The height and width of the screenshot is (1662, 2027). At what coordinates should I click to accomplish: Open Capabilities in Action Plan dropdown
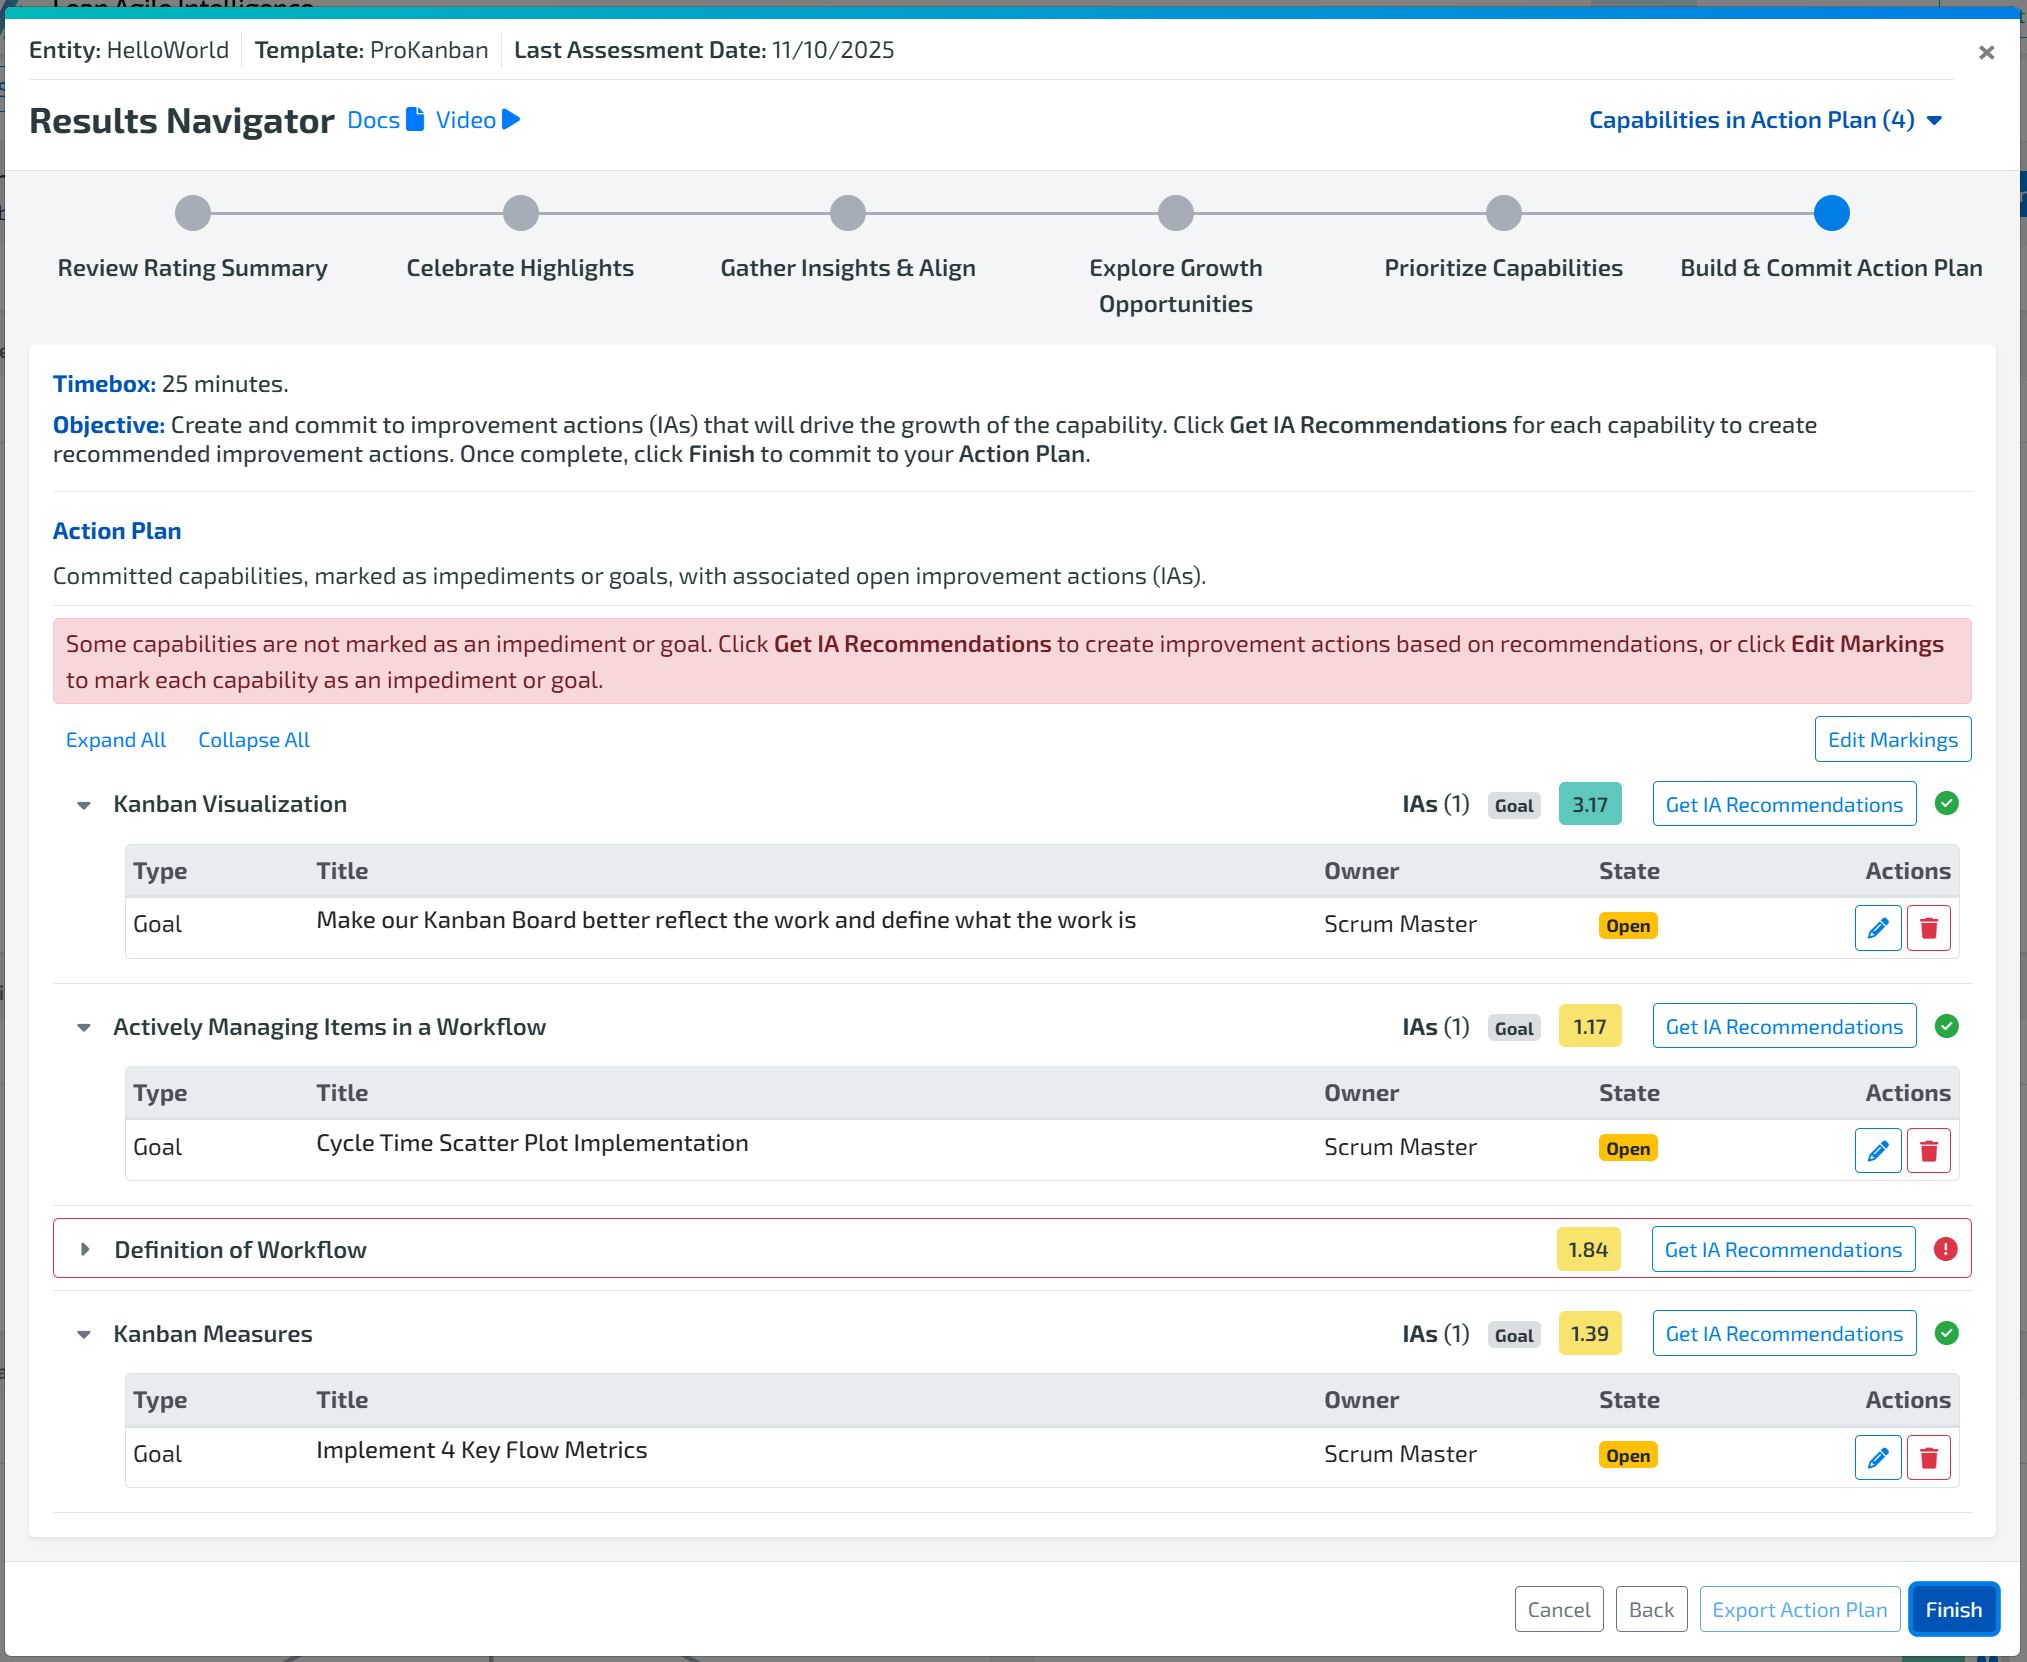[1765, 120]
